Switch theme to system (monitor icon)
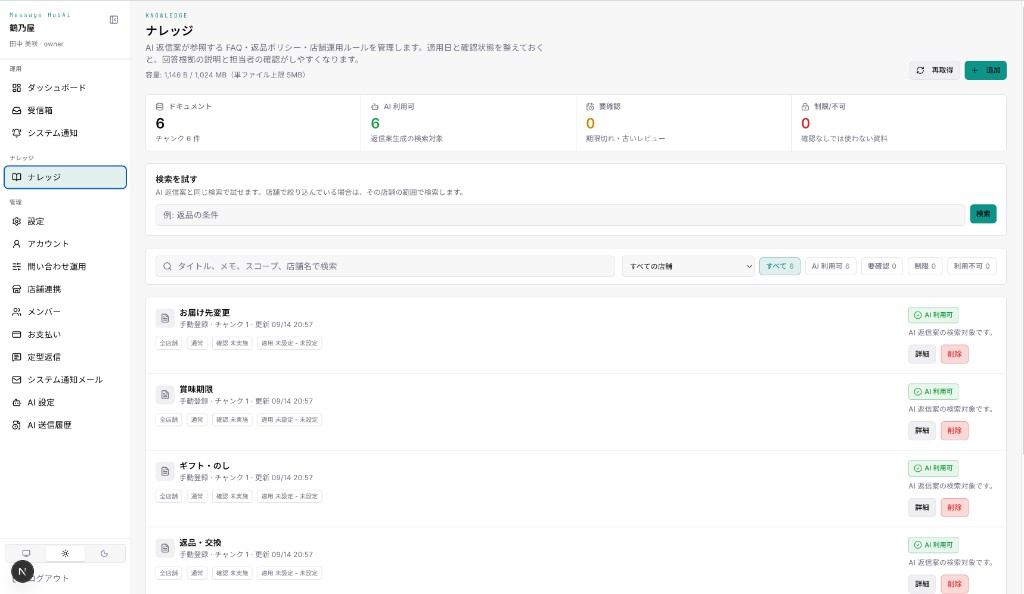 pos(26,554)
